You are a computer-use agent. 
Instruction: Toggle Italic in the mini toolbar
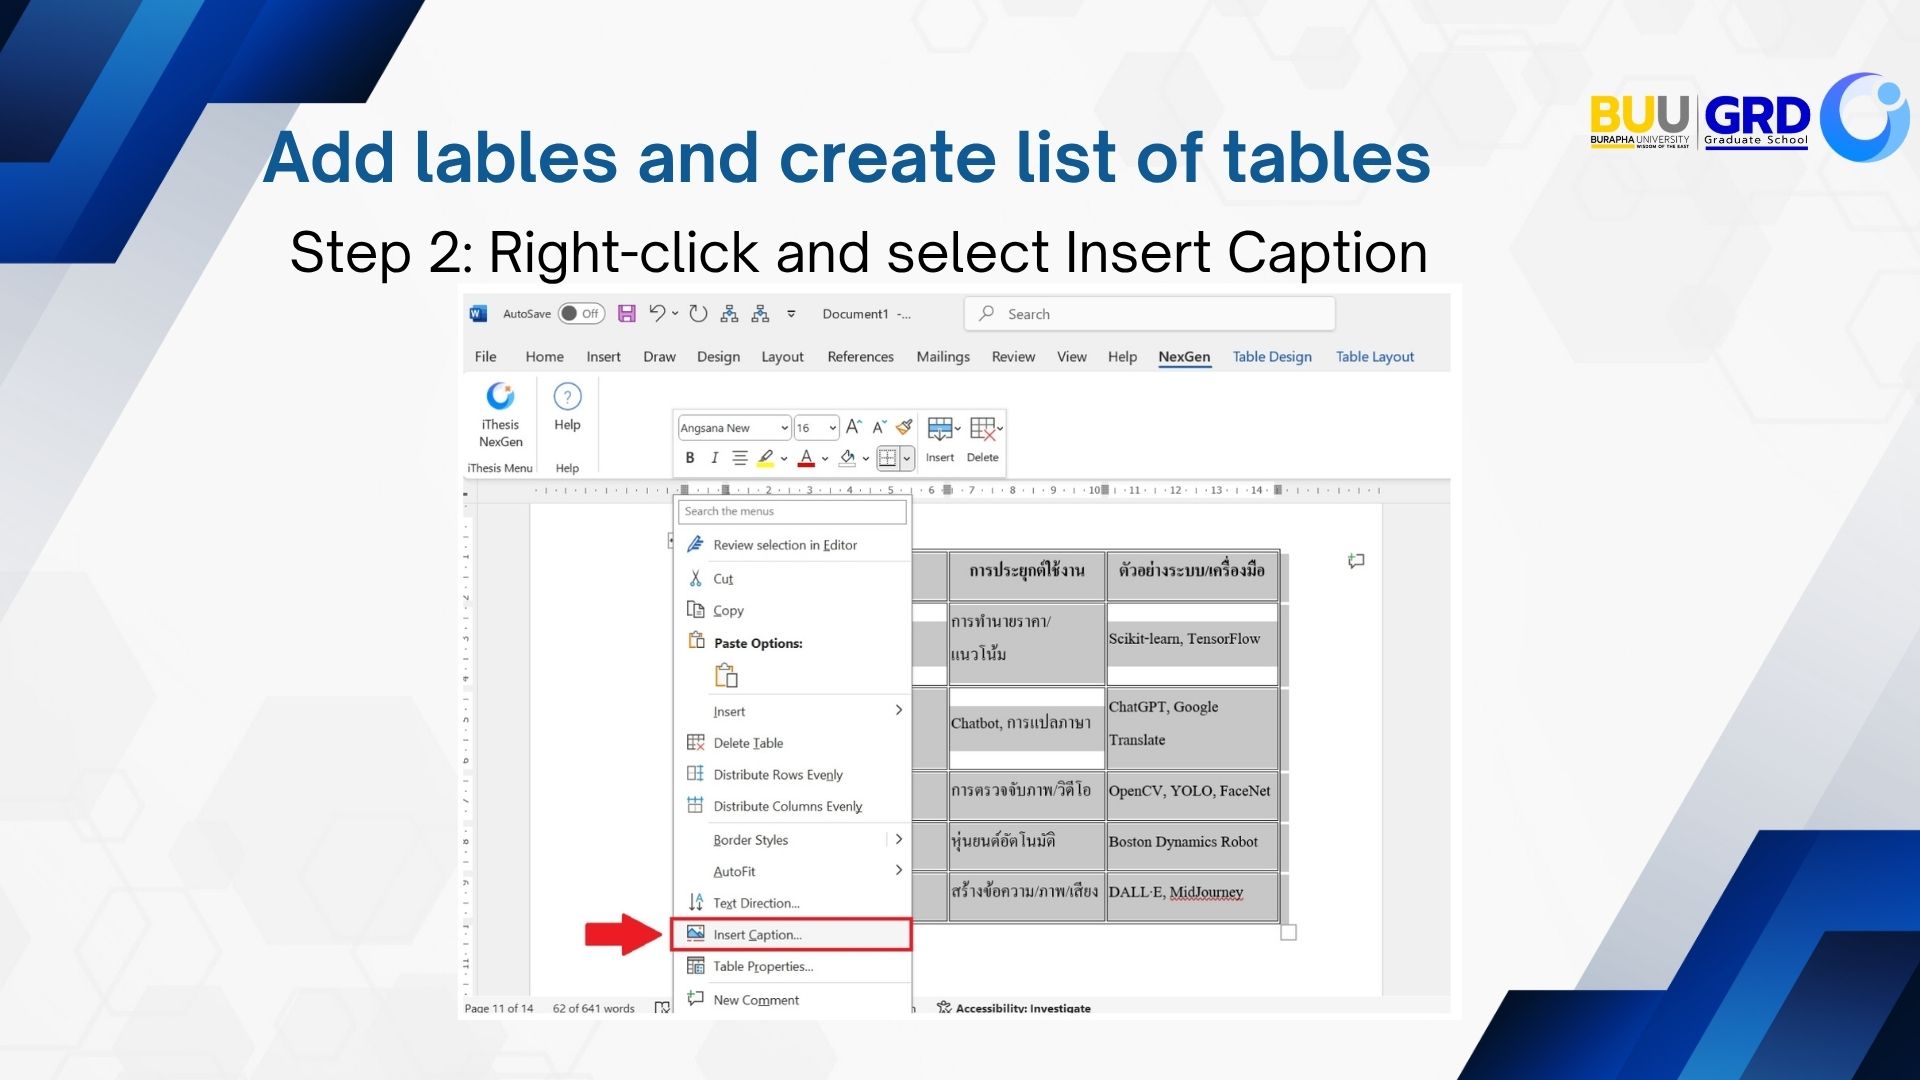click(714, 458)
